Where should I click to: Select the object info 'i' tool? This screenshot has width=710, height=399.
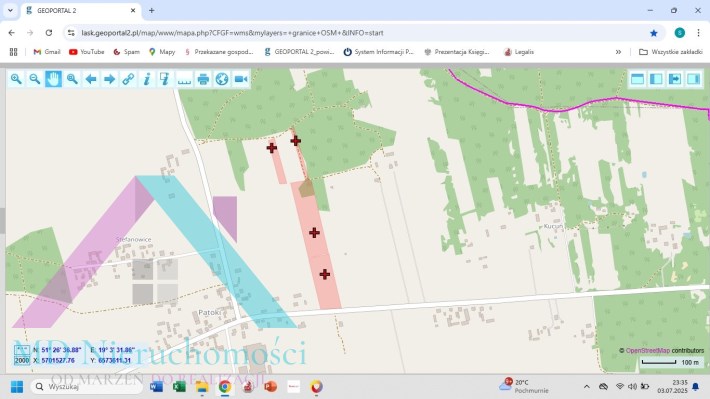pyautogui.click(x=147, y=79)
